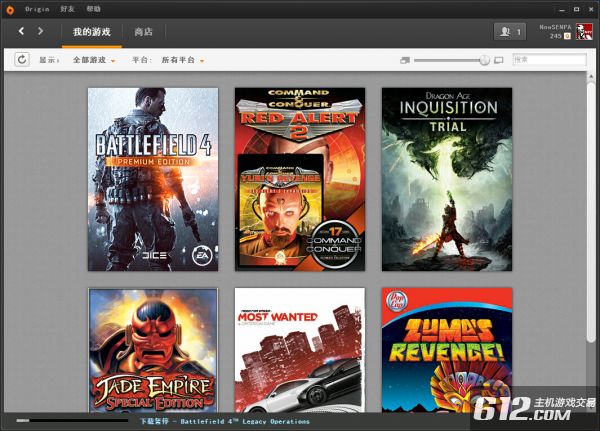Open the 下载暂停 Battlefield 4 status text
Screen dimensions: 600x431
tap(225, 421)
